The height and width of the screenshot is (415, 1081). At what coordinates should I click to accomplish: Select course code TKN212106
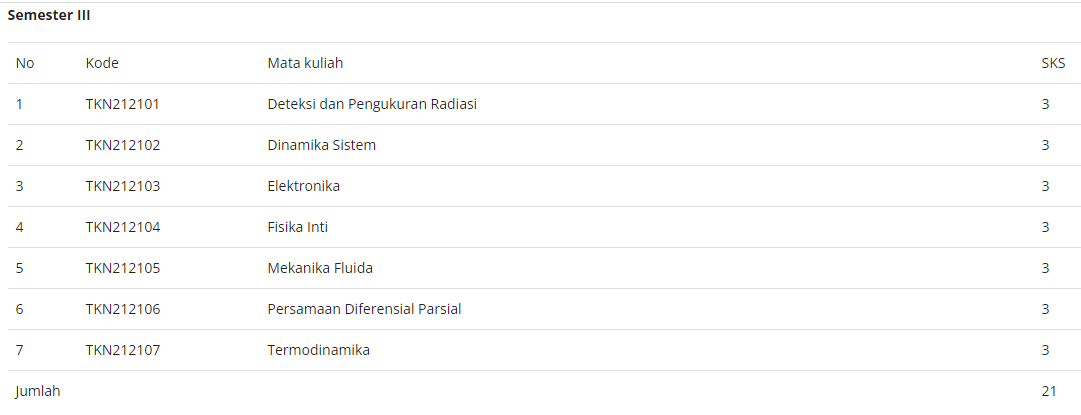coord(123,309)
